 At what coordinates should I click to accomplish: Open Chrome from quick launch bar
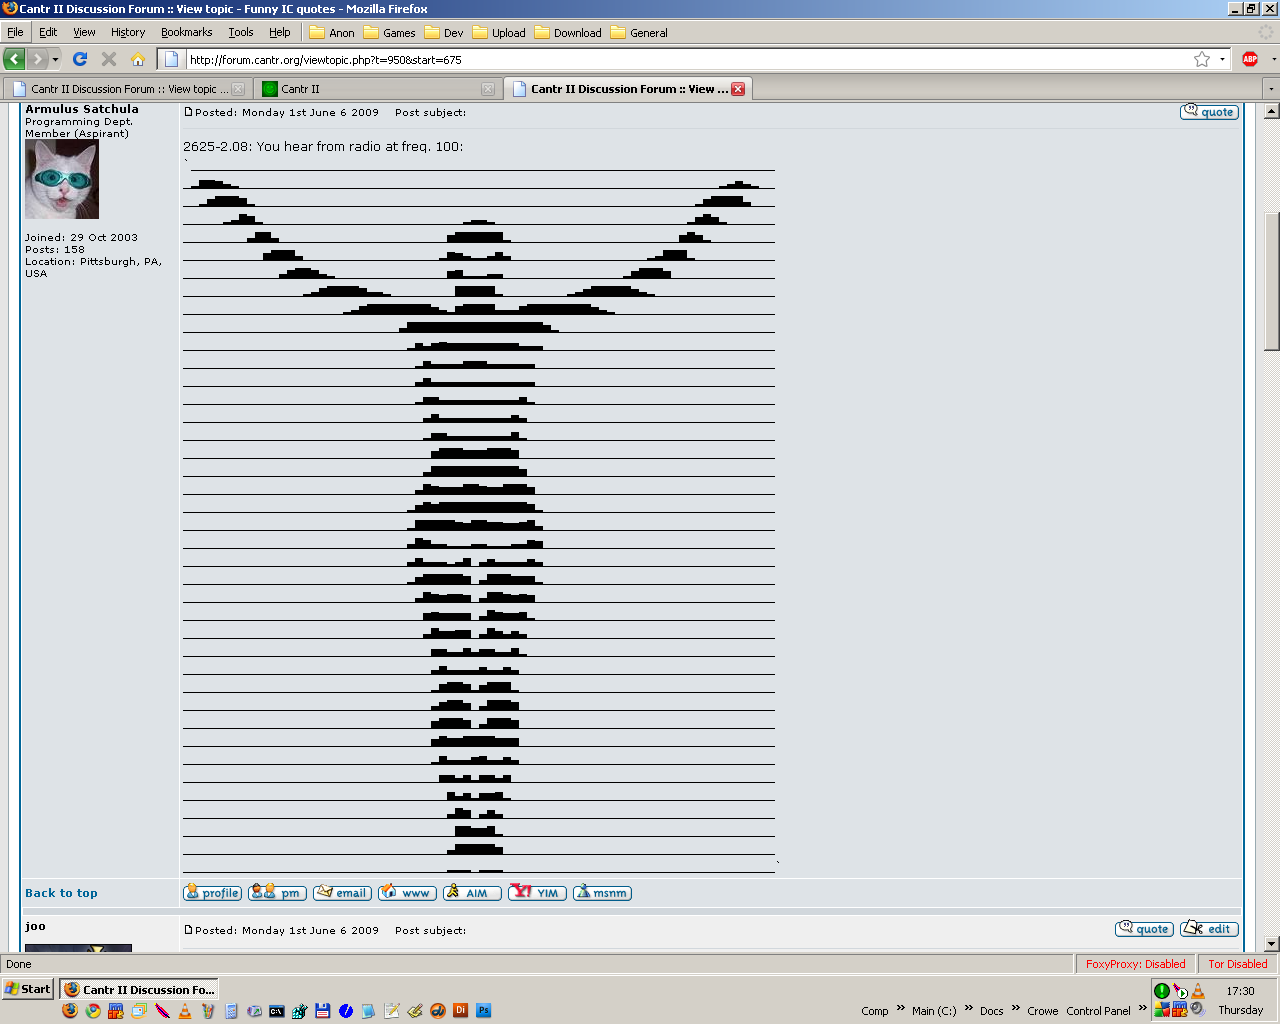click(93, 1011)
